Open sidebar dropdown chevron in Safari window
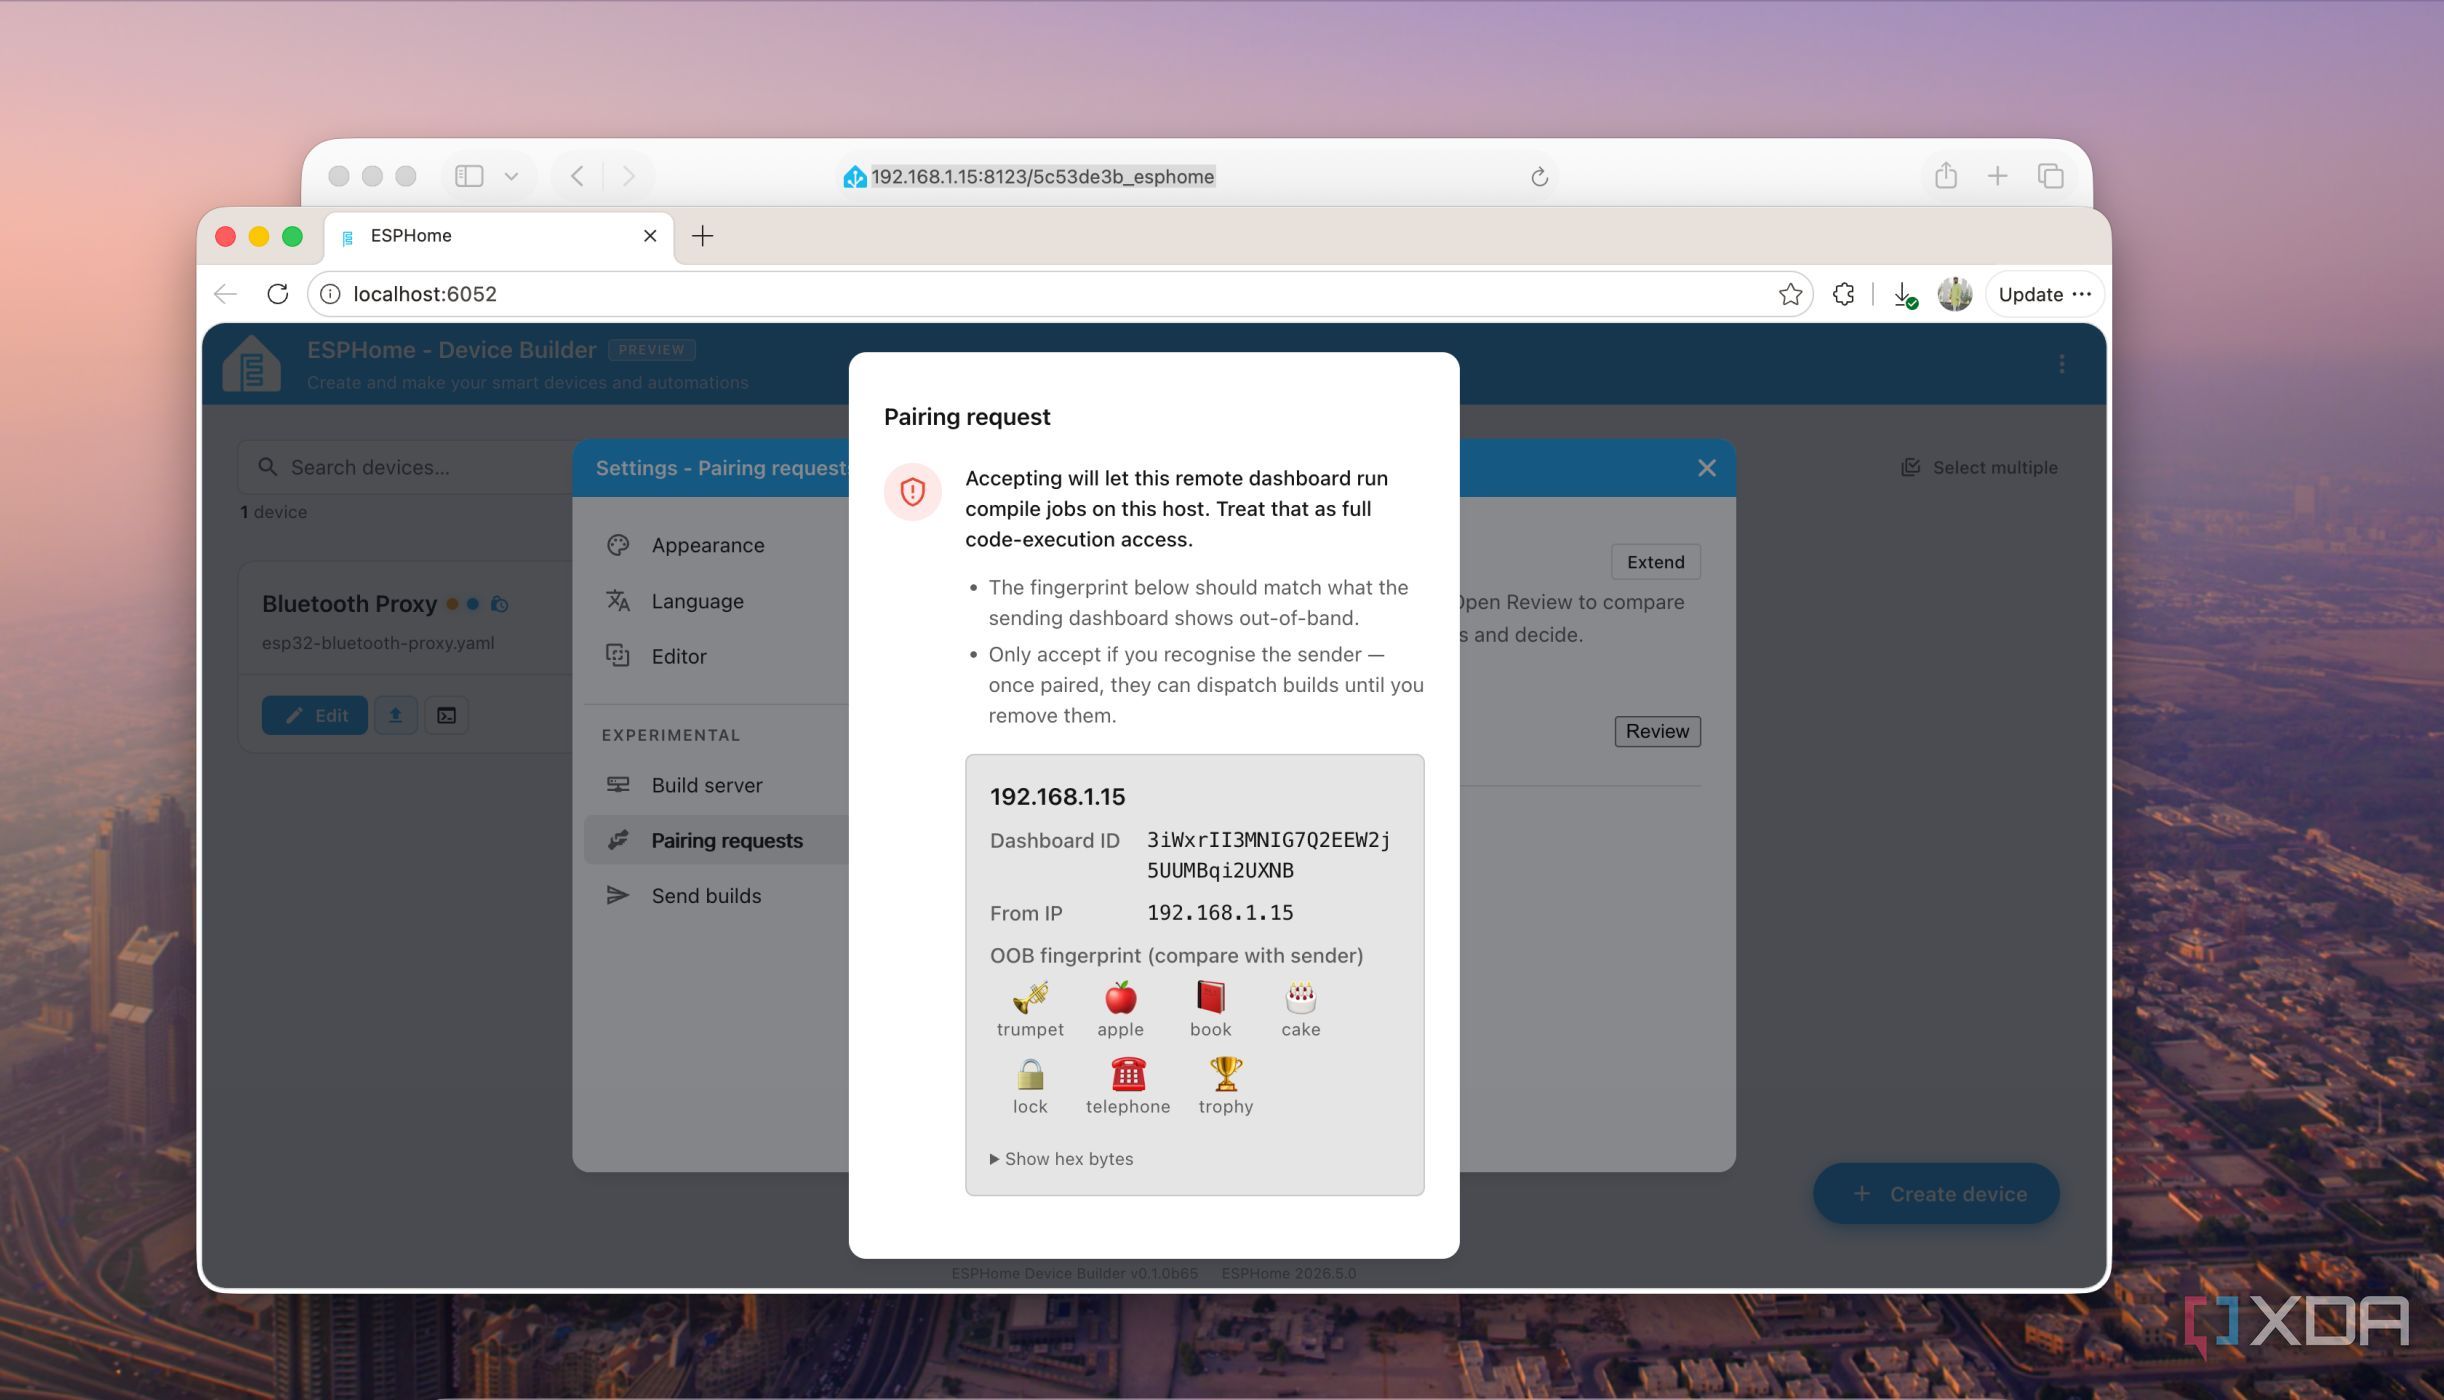 click(x=511, y=176)
